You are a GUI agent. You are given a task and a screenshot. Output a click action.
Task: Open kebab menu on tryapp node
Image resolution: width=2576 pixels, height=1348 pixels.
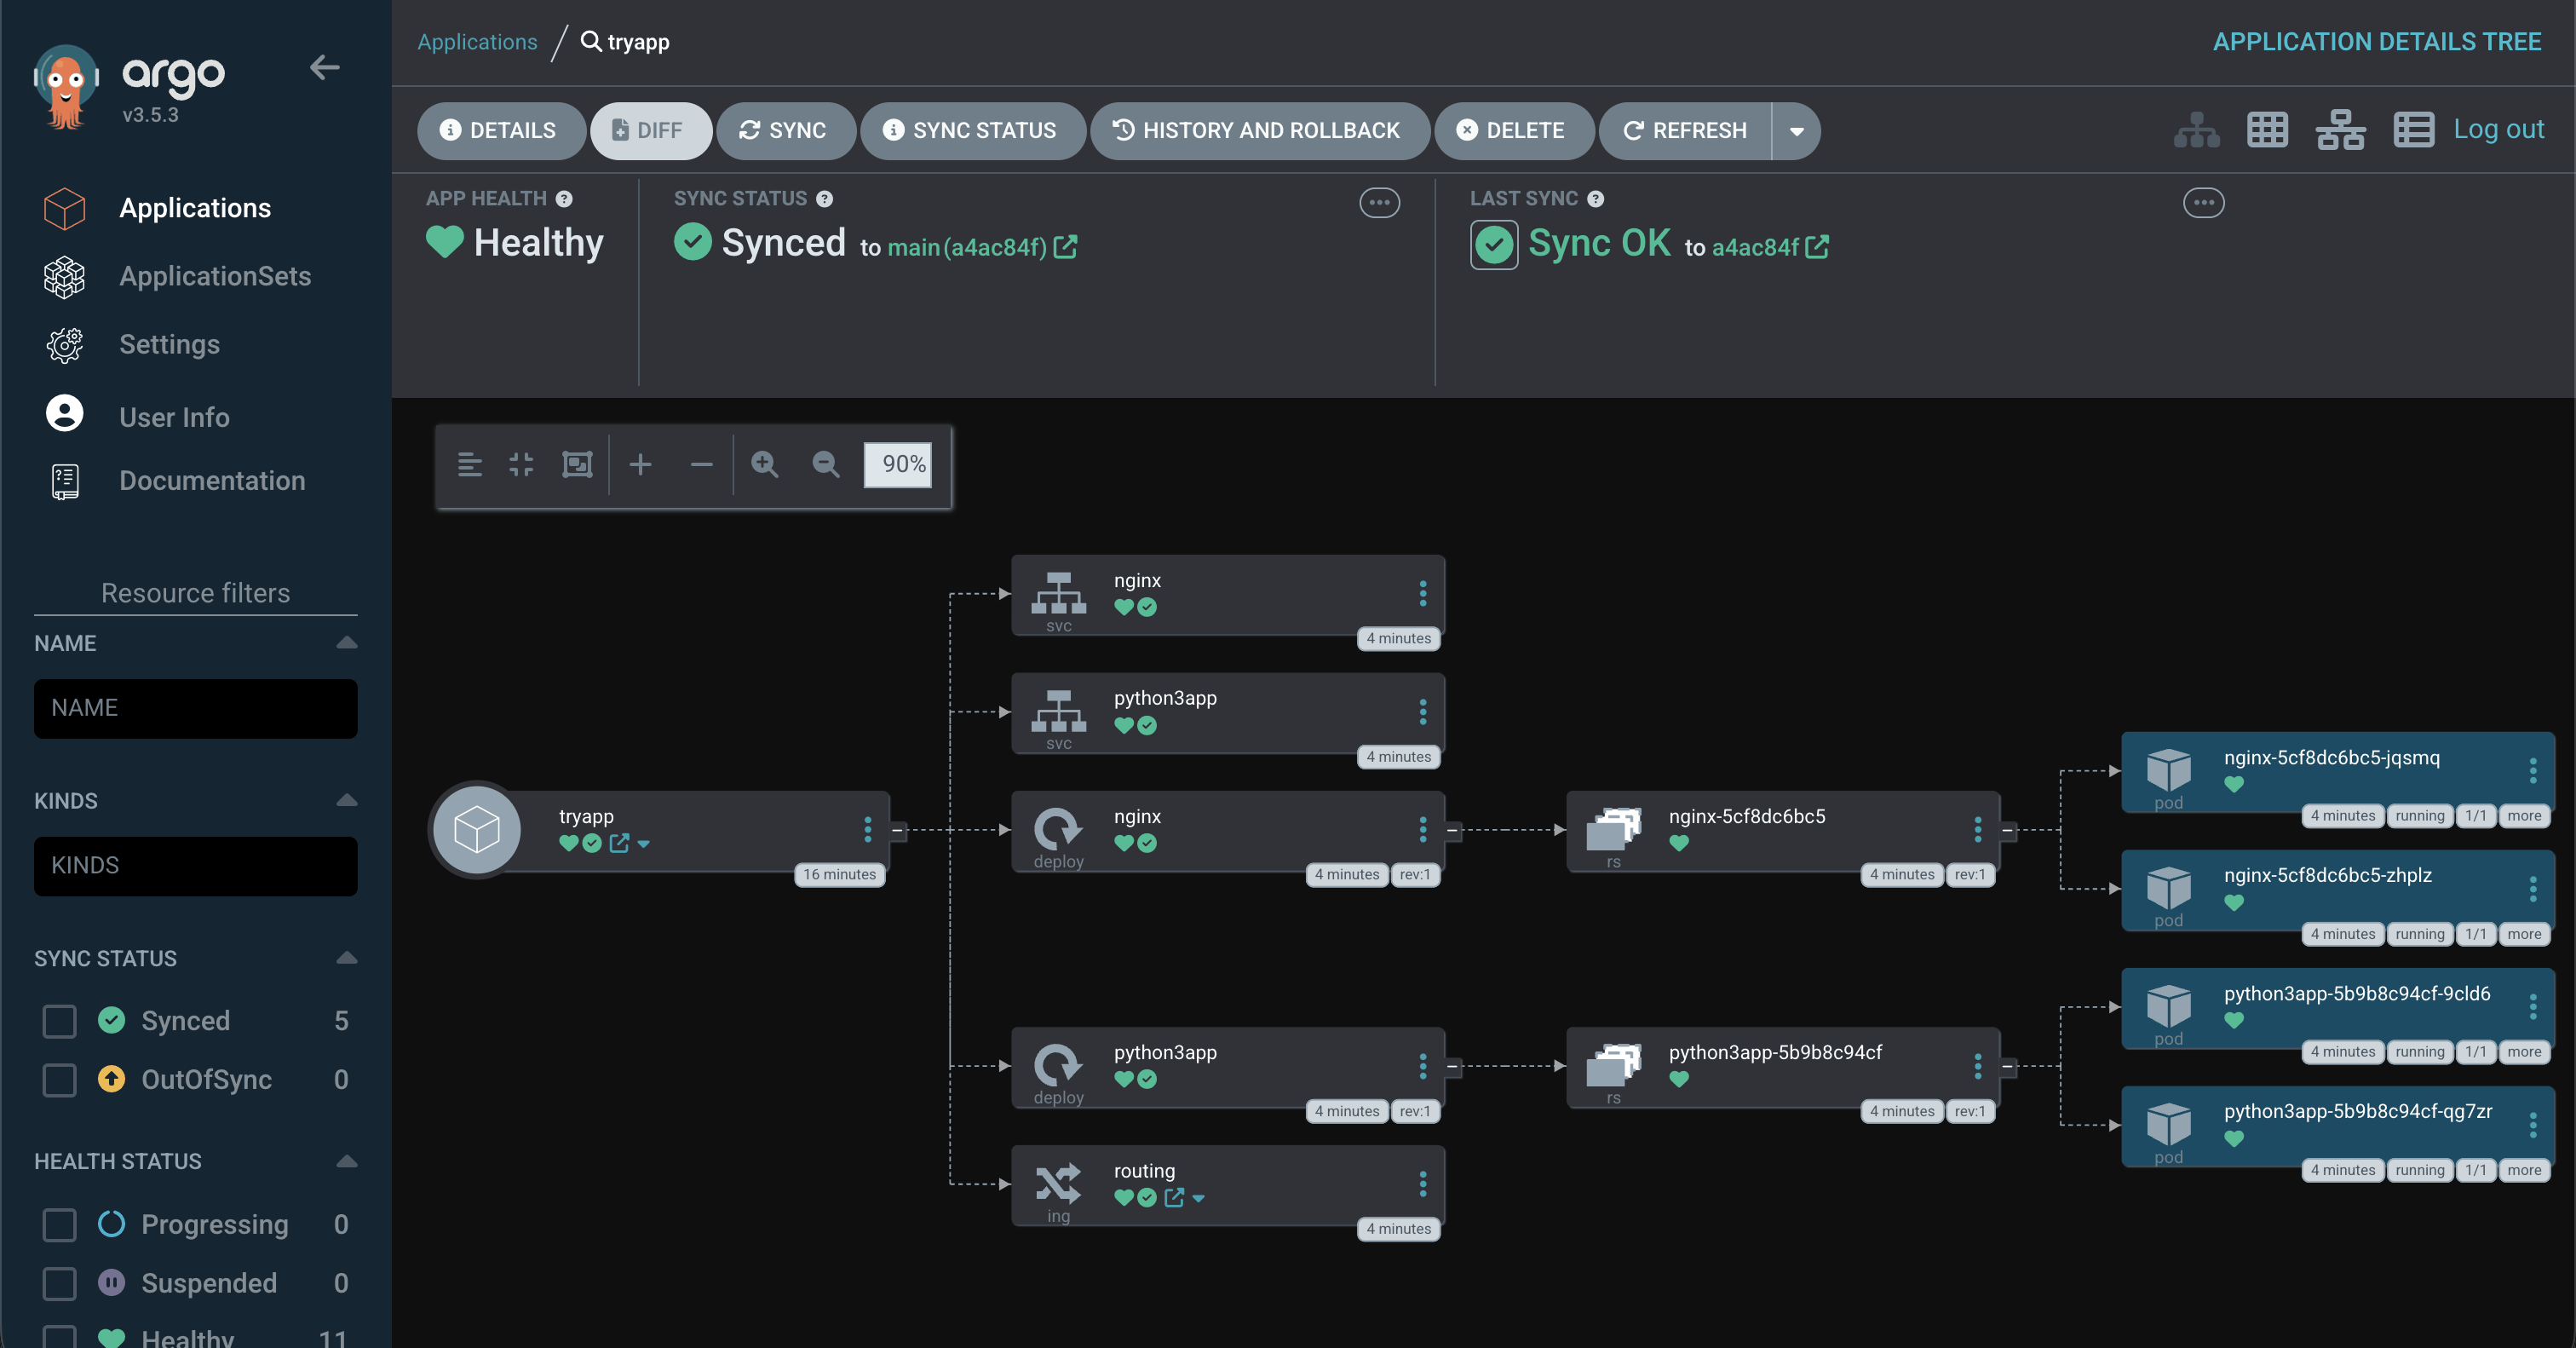click(867, 829)
